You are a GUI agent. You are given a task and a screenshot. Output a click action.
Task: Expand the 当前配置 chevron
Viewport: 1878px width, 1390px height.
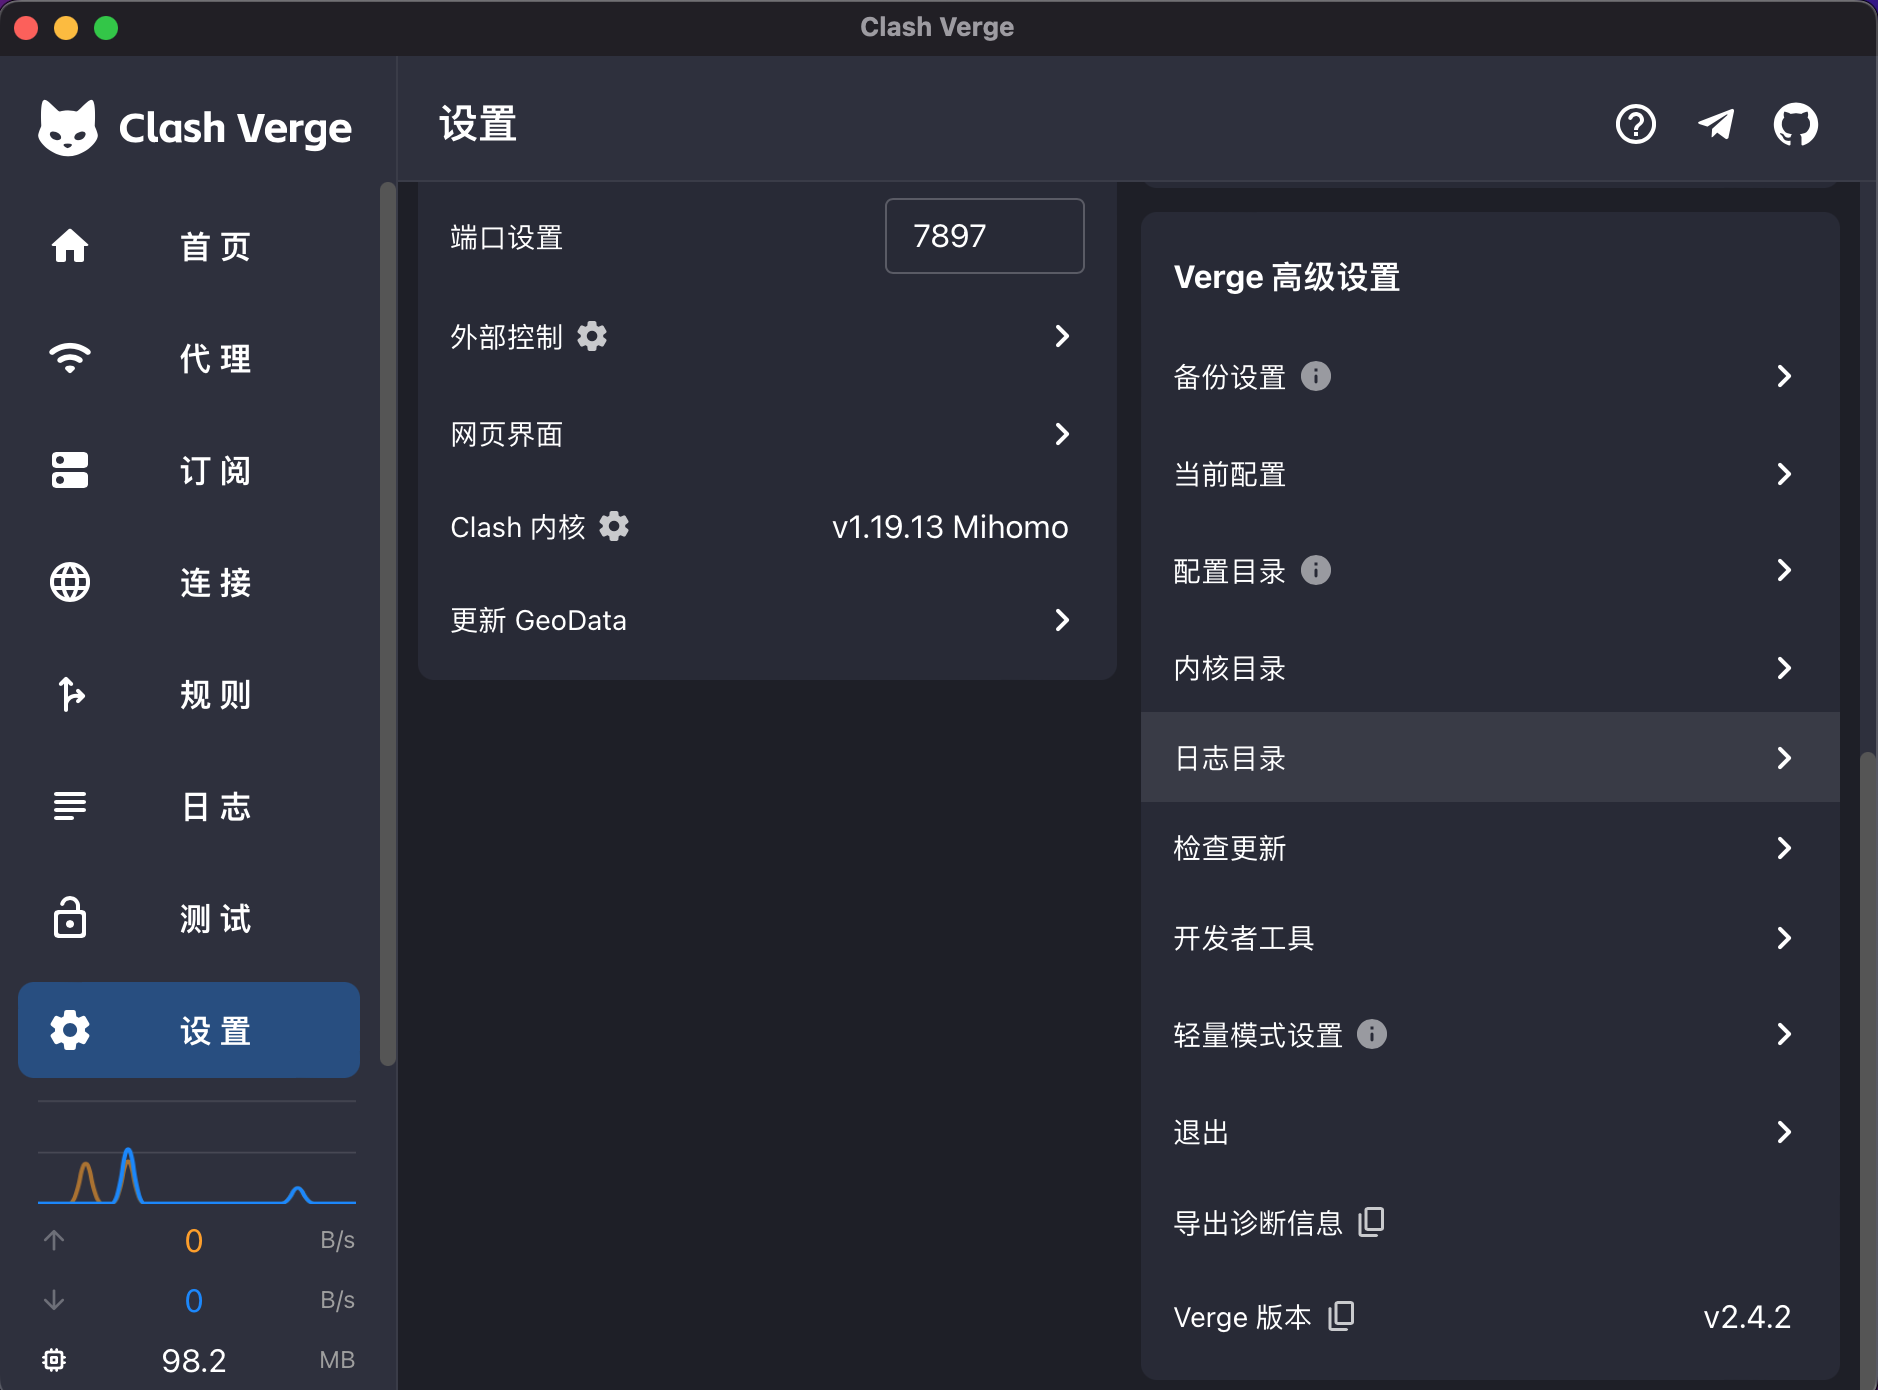tap(1783, 474)
